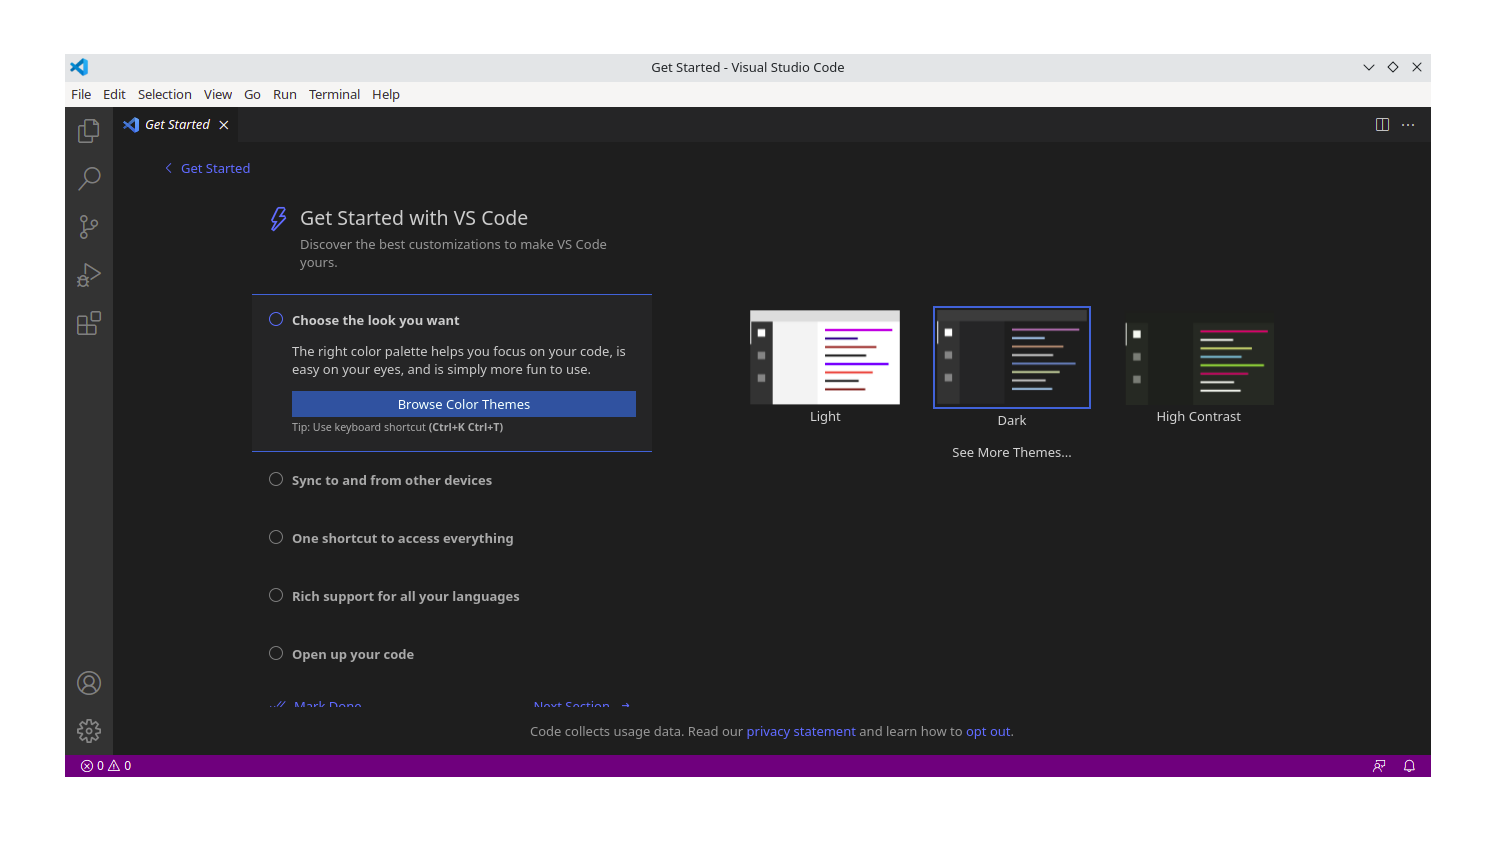Open notifications bell in status bar
The width and height of the screenshot is (1496, 854).
point(1409,766)
